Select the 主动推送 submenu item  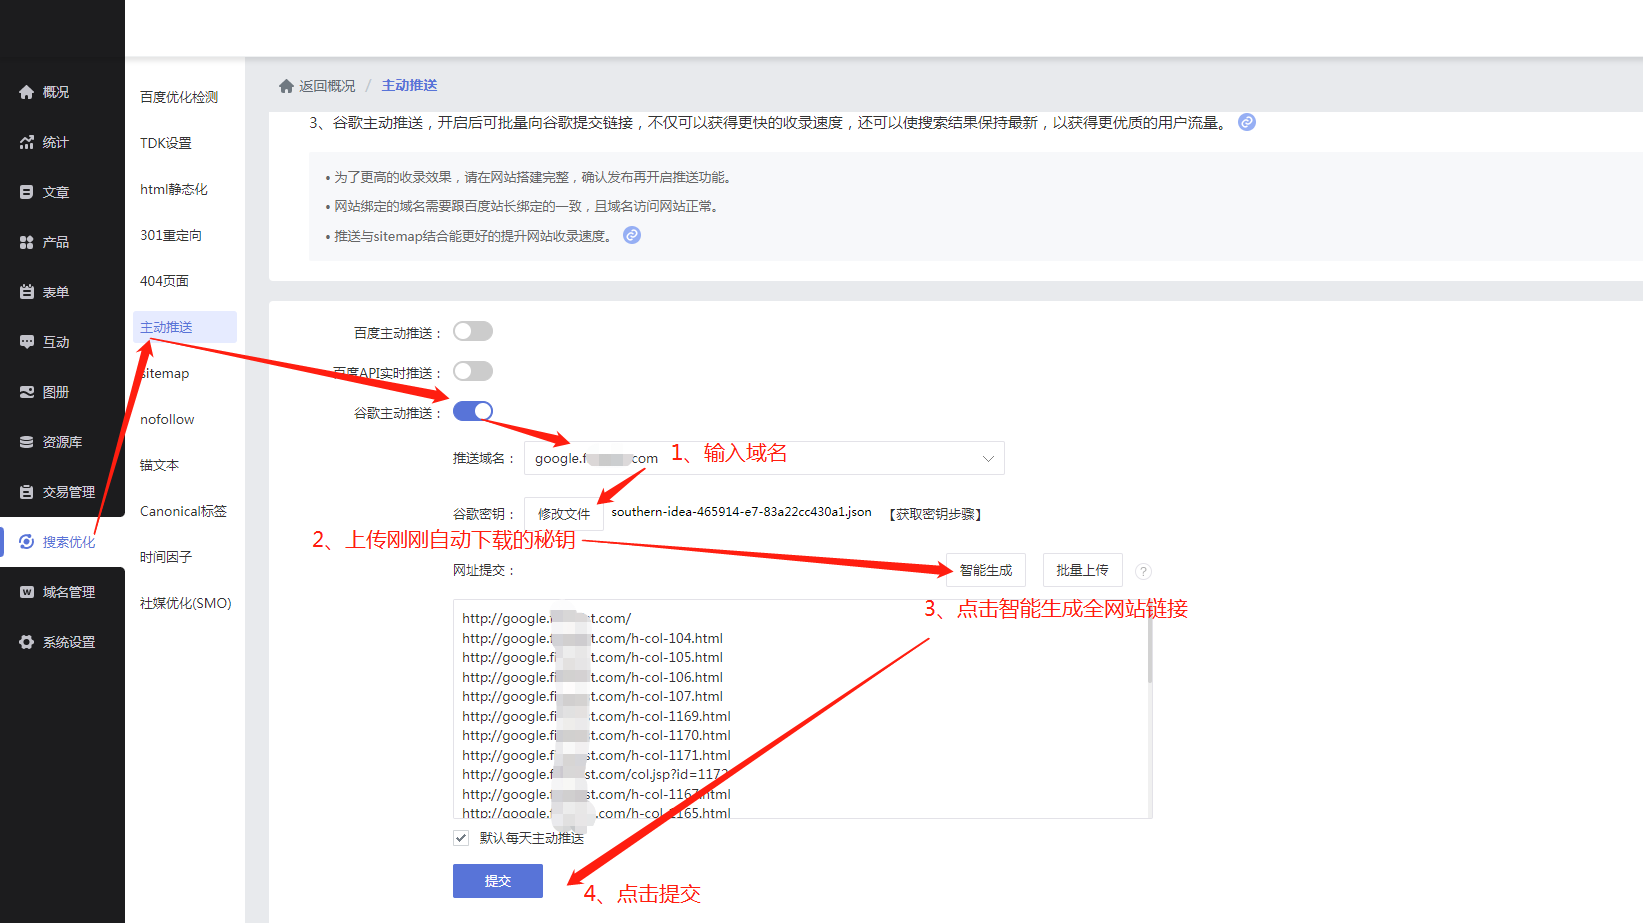(x=185, y=327)
